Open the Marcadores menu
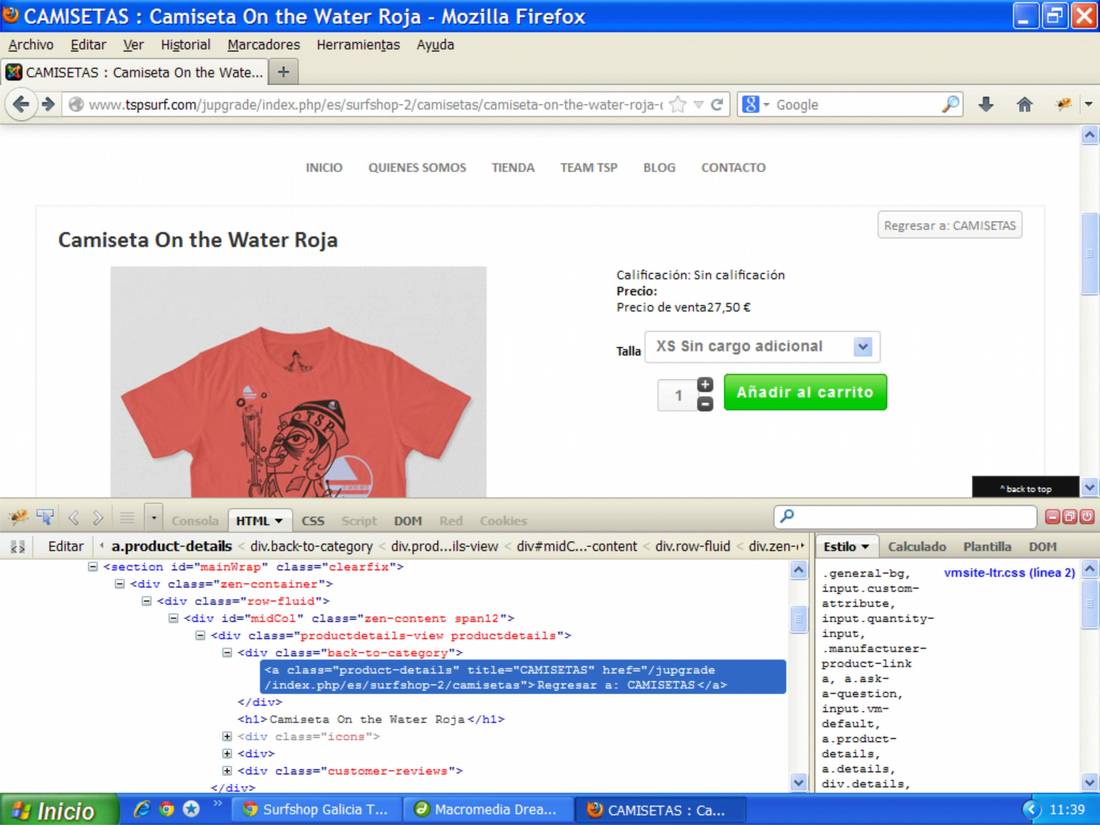 pyautogui.click(x=264, y=45)
